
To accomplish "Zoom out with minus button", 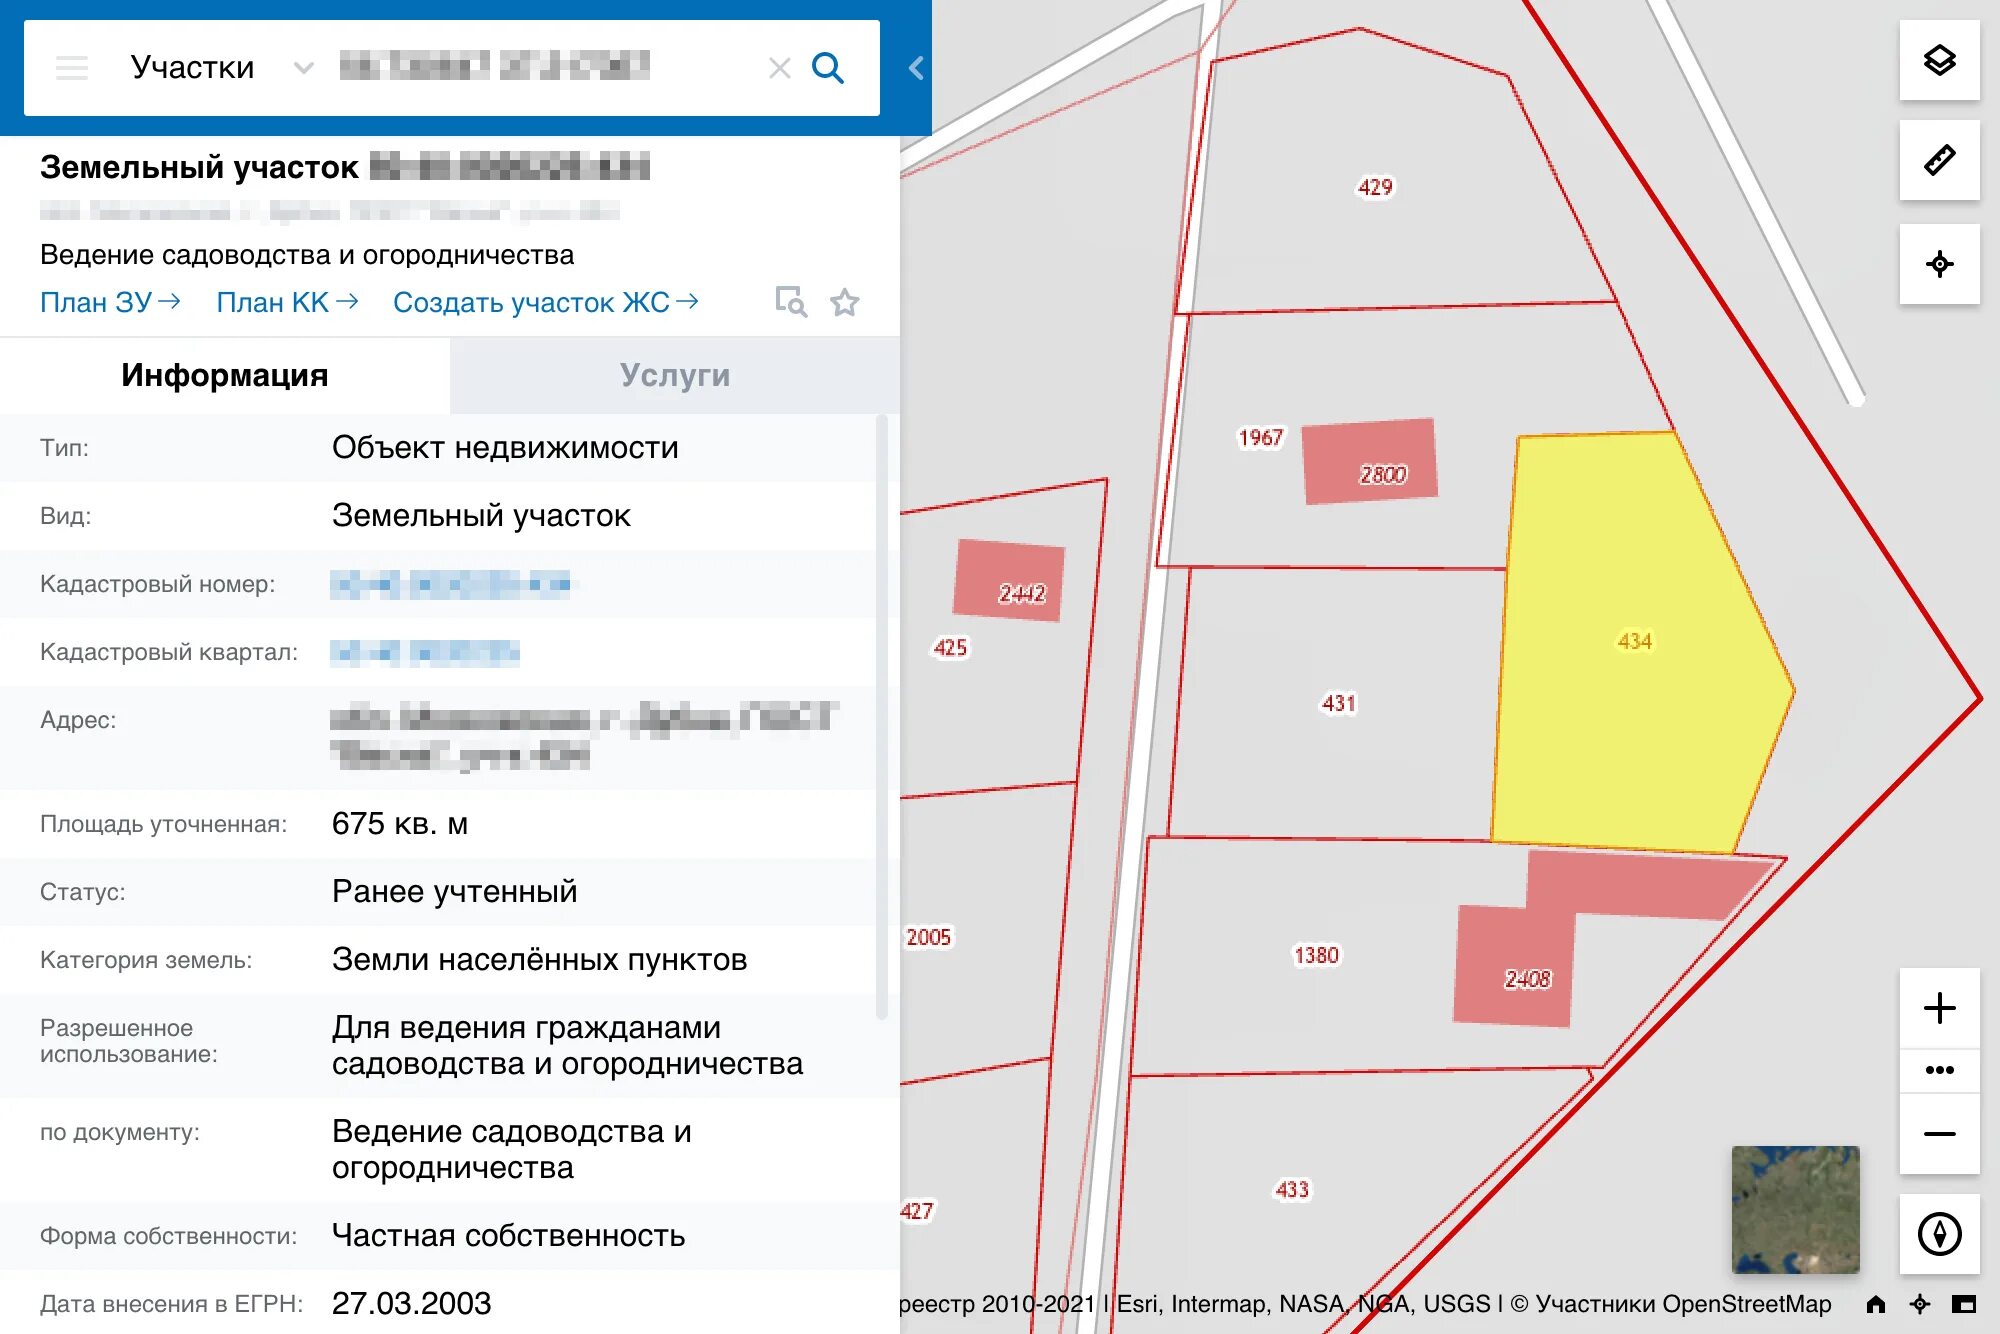I will (1939, 1133).
